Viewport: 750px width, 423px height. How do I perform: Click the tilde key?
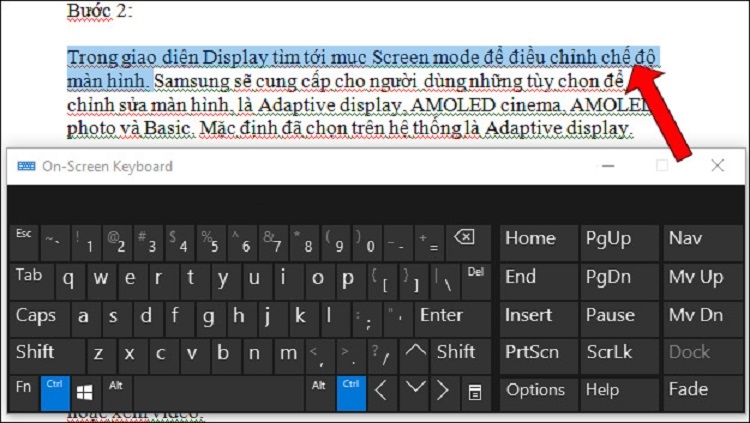55,243
